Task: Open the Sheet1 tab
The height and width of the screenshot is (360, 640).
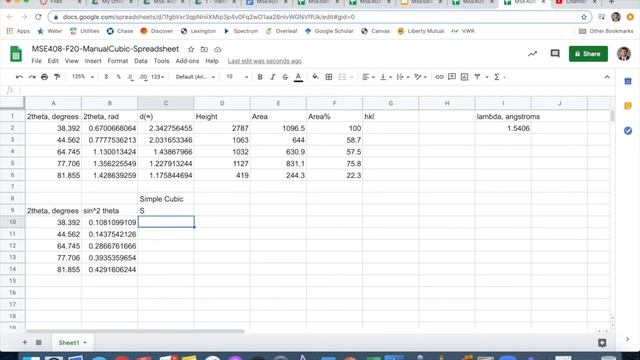Action: [72, 342]
